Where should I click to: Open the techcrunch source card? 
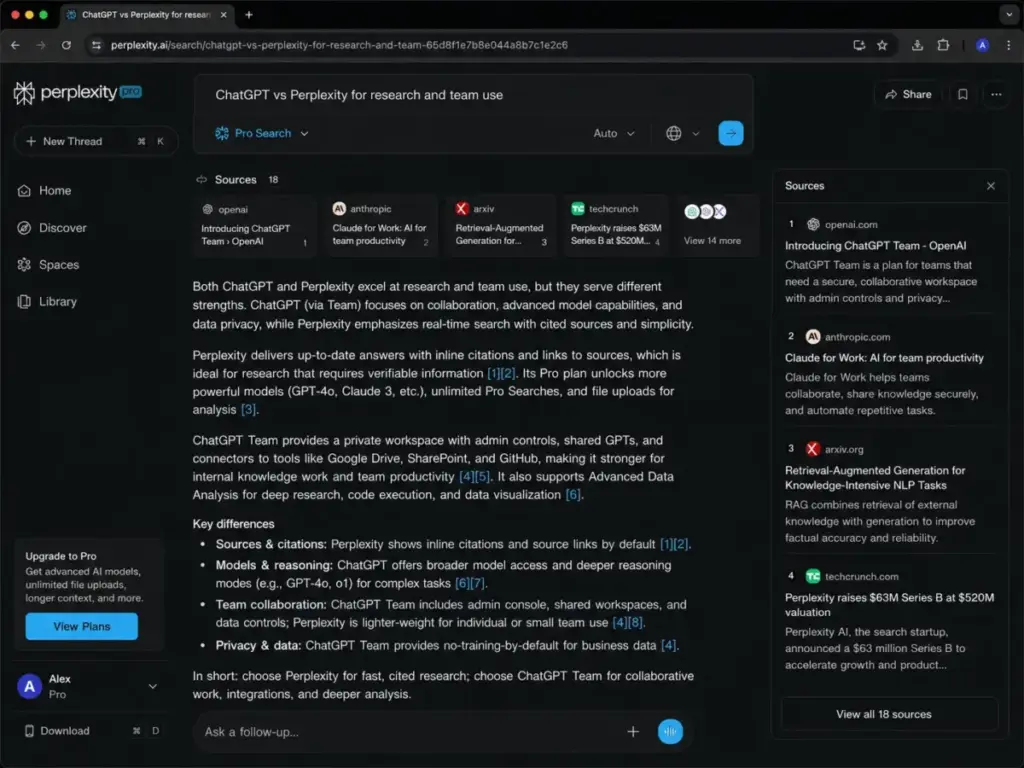616,225
